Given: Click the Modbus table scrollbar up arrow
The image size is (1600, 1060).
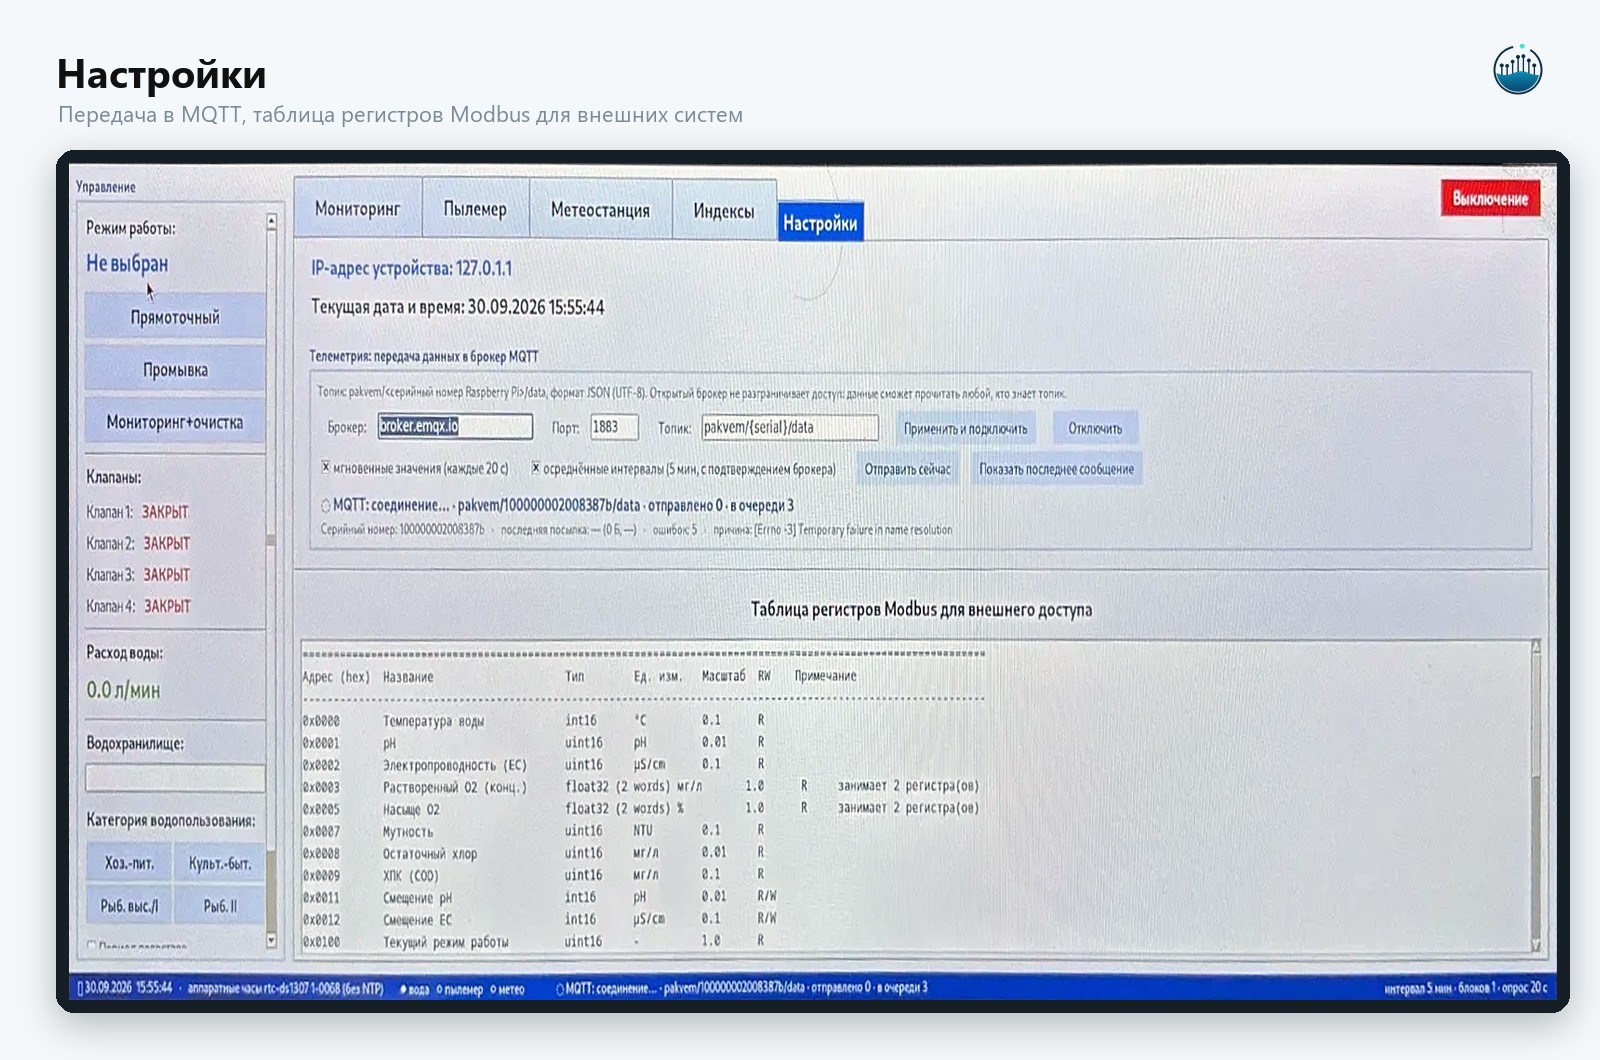Looking at the screenshot, I should point(1536,647).
